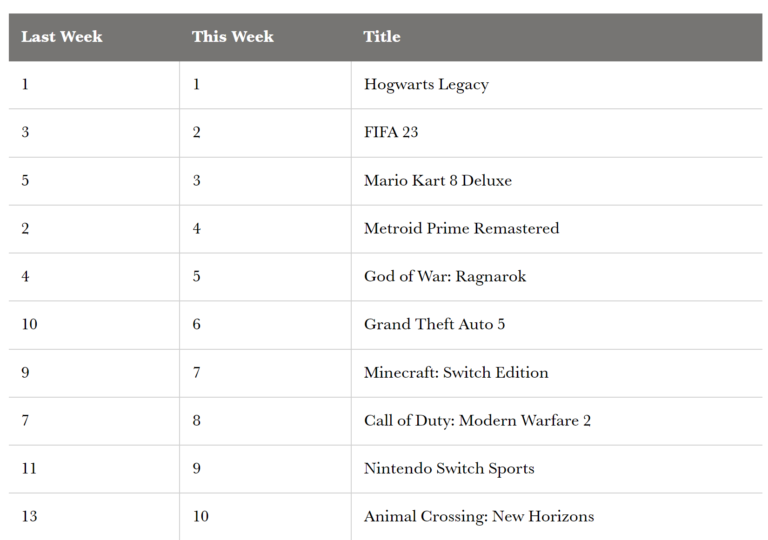
Task: Click the Metroid Prime Remastered title
Action: coord(461,228)
